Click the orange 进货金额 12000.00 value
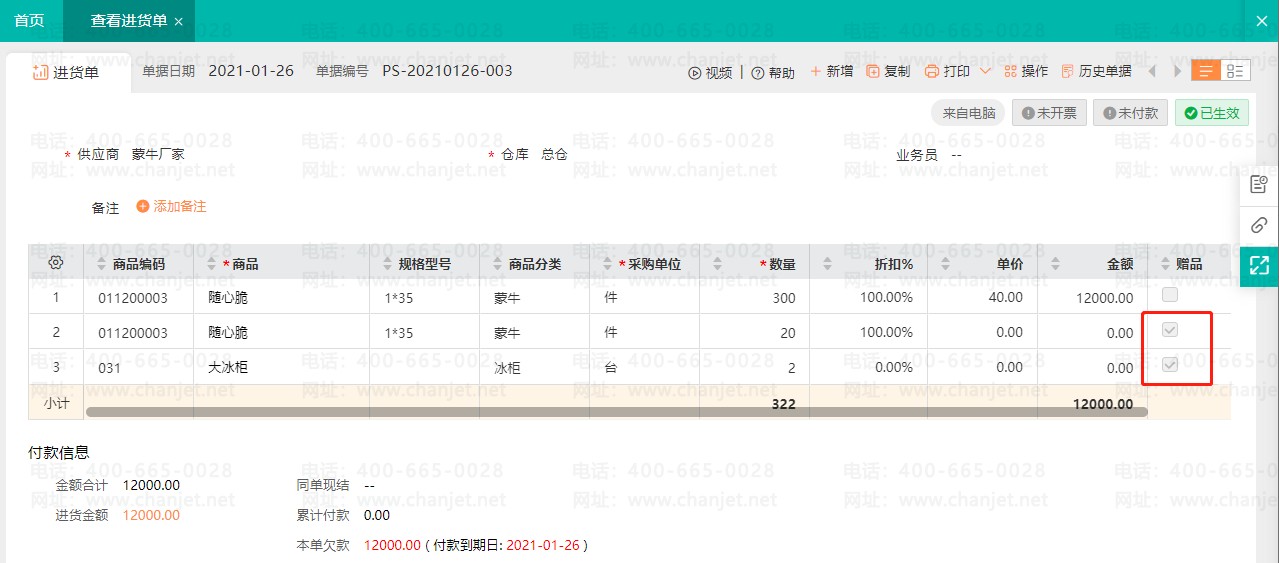 click(x=151, y=515)
